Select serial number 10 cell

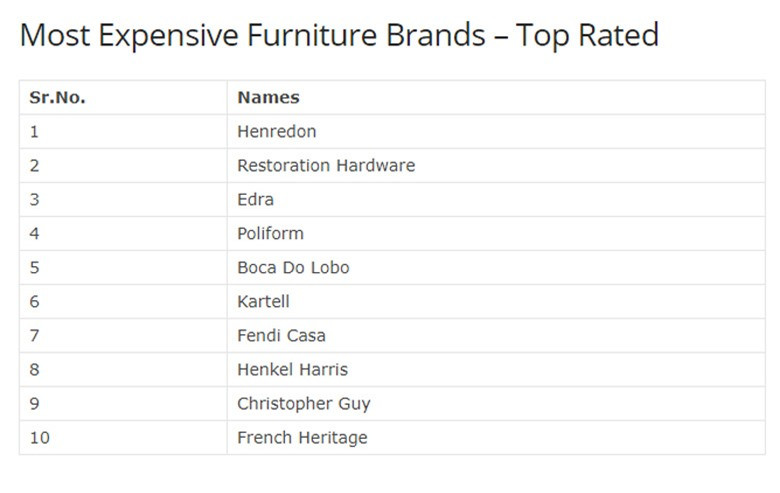[x=39, y=437]
